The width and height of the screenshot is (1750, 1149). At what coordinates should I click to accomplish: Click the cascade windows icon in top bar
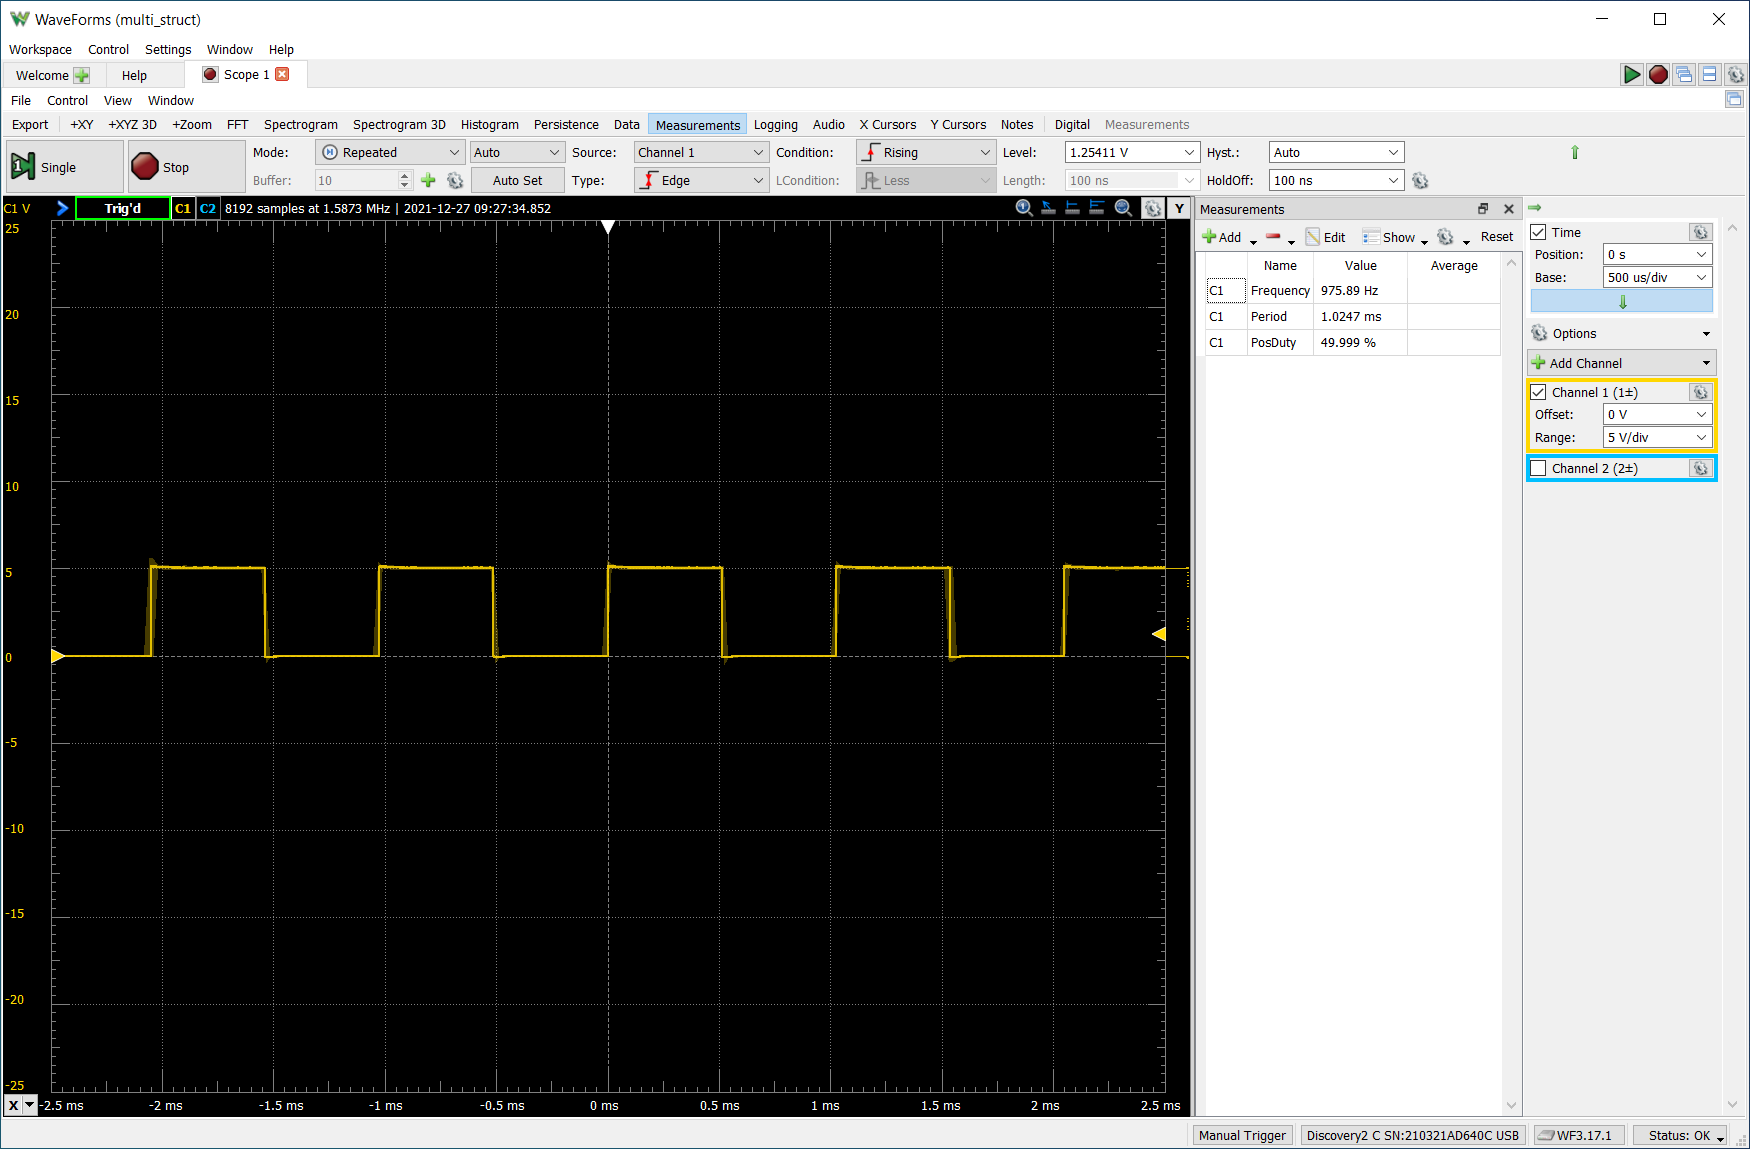[1684, 75]
